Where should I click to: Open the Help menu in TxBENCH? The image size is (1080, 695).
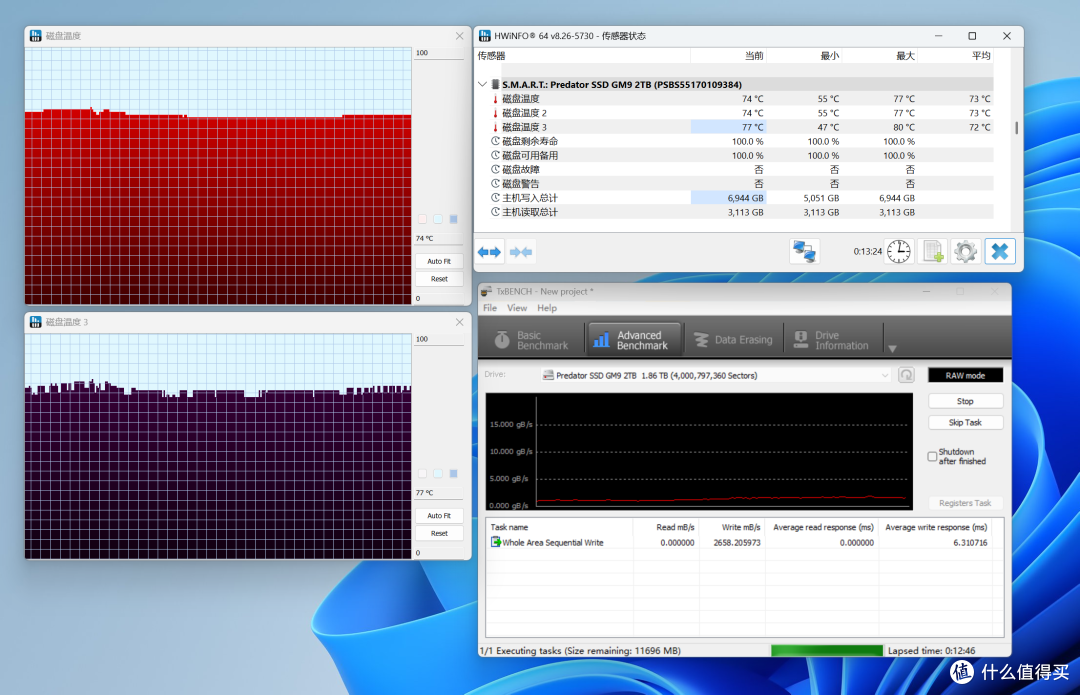(547, 308)
